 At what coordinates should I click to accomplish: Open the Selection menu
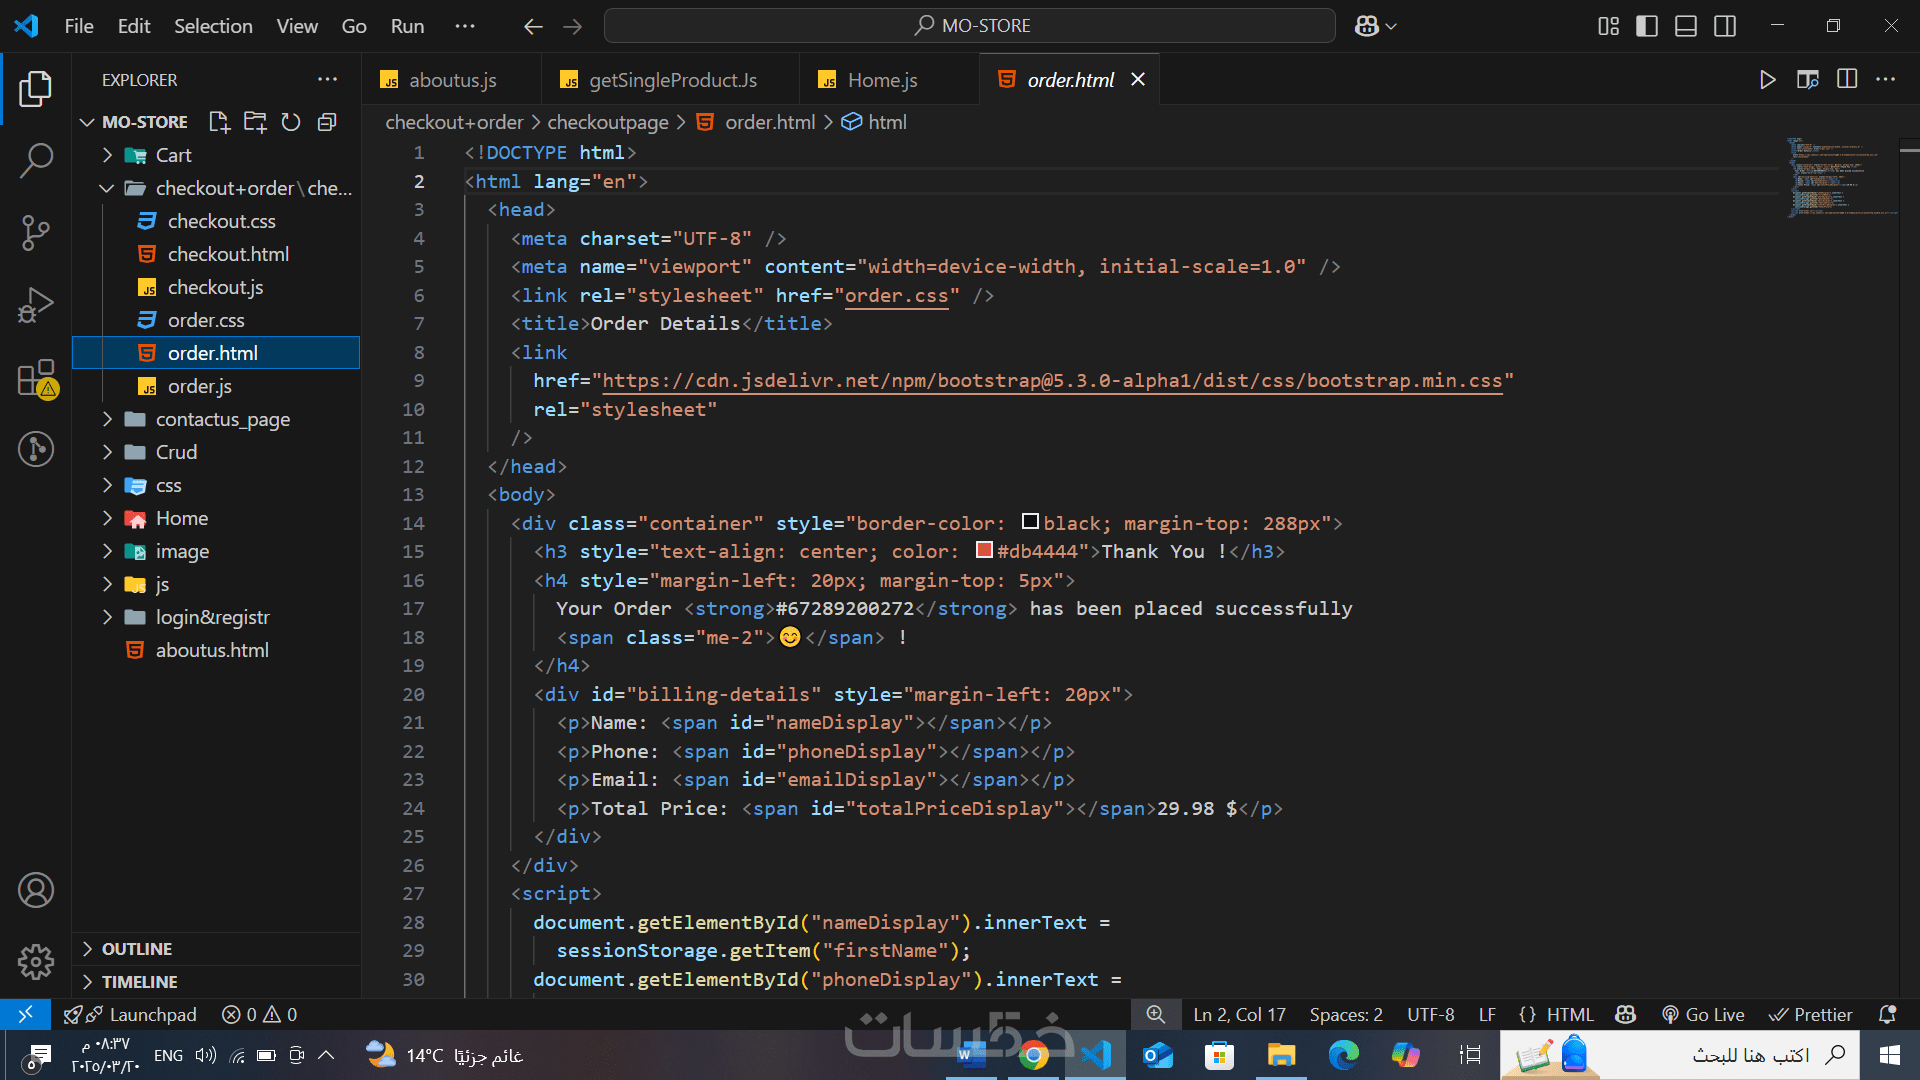[213, 26]
